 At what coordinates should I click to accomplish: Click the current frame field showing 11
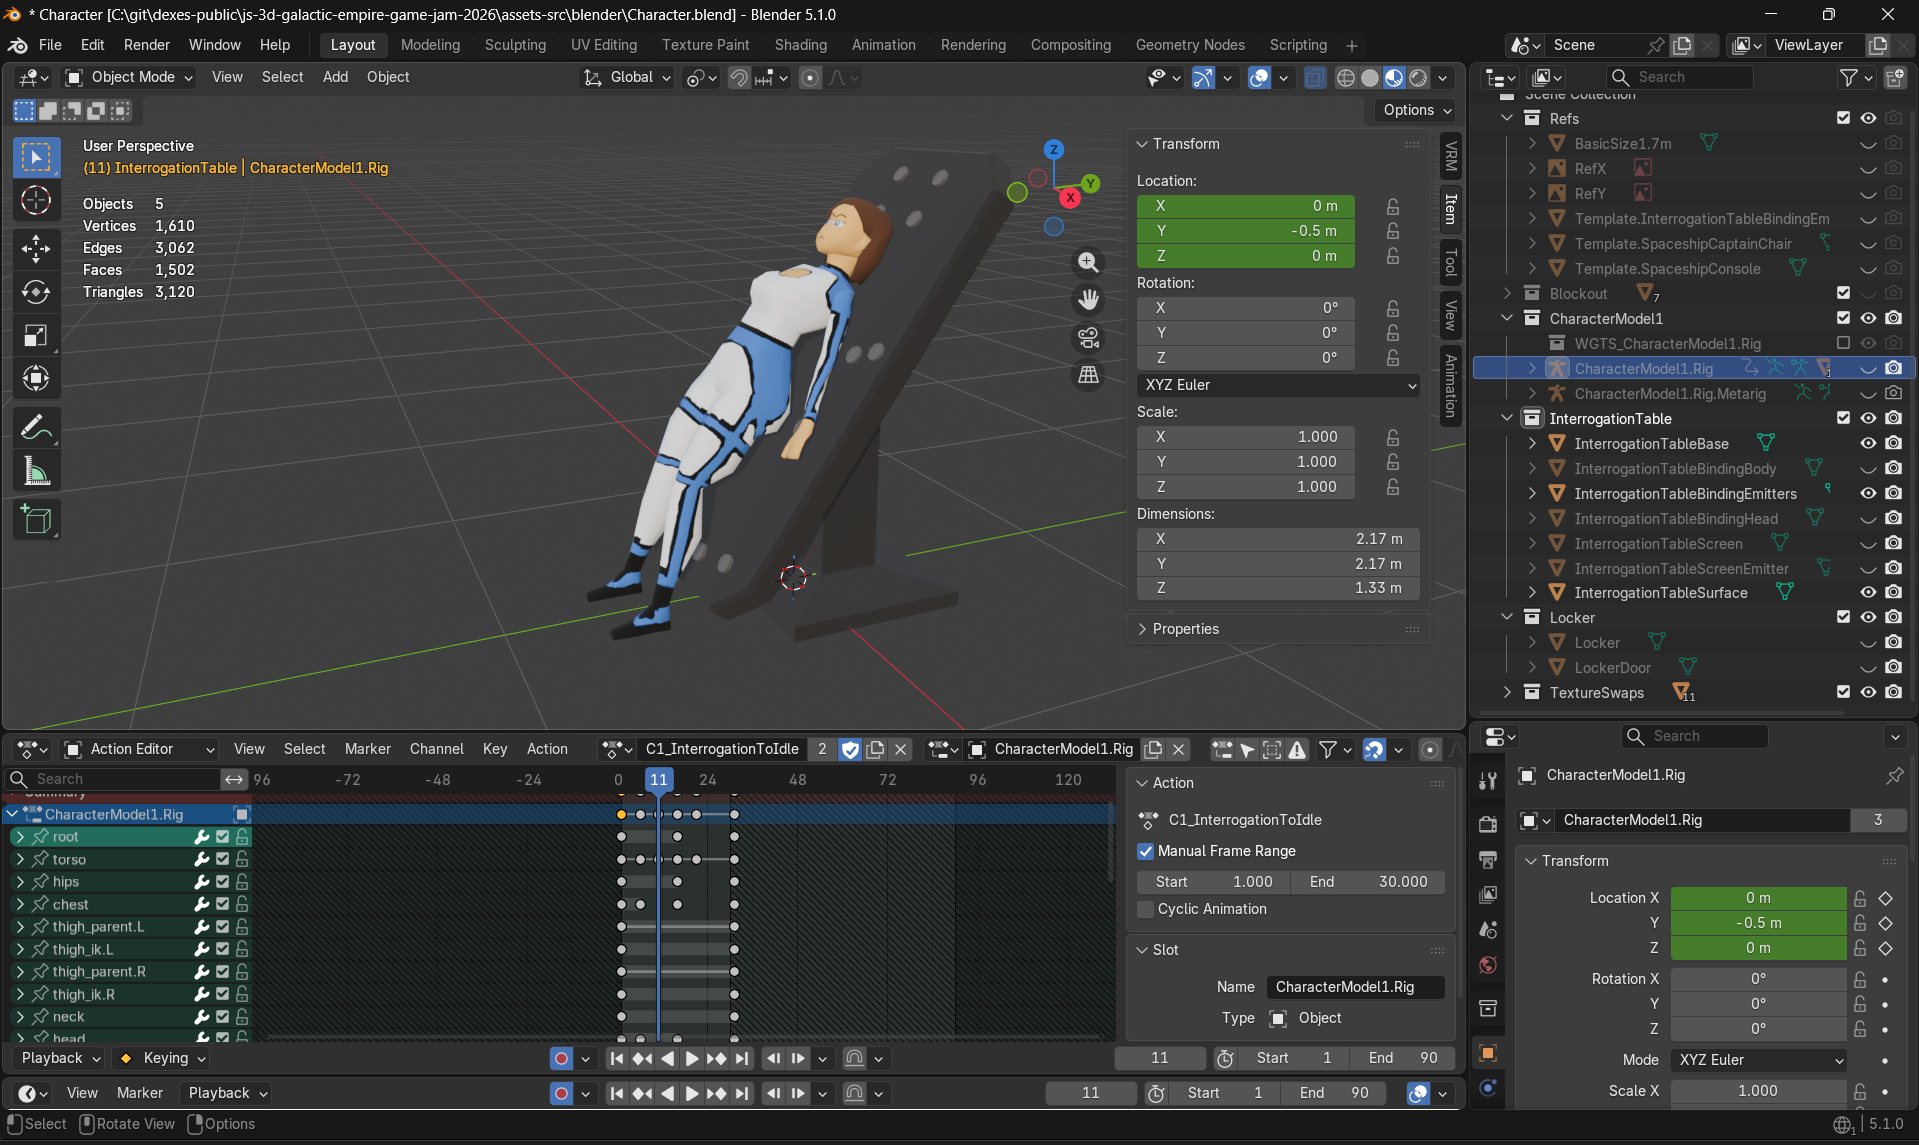coord(1159,1057)
